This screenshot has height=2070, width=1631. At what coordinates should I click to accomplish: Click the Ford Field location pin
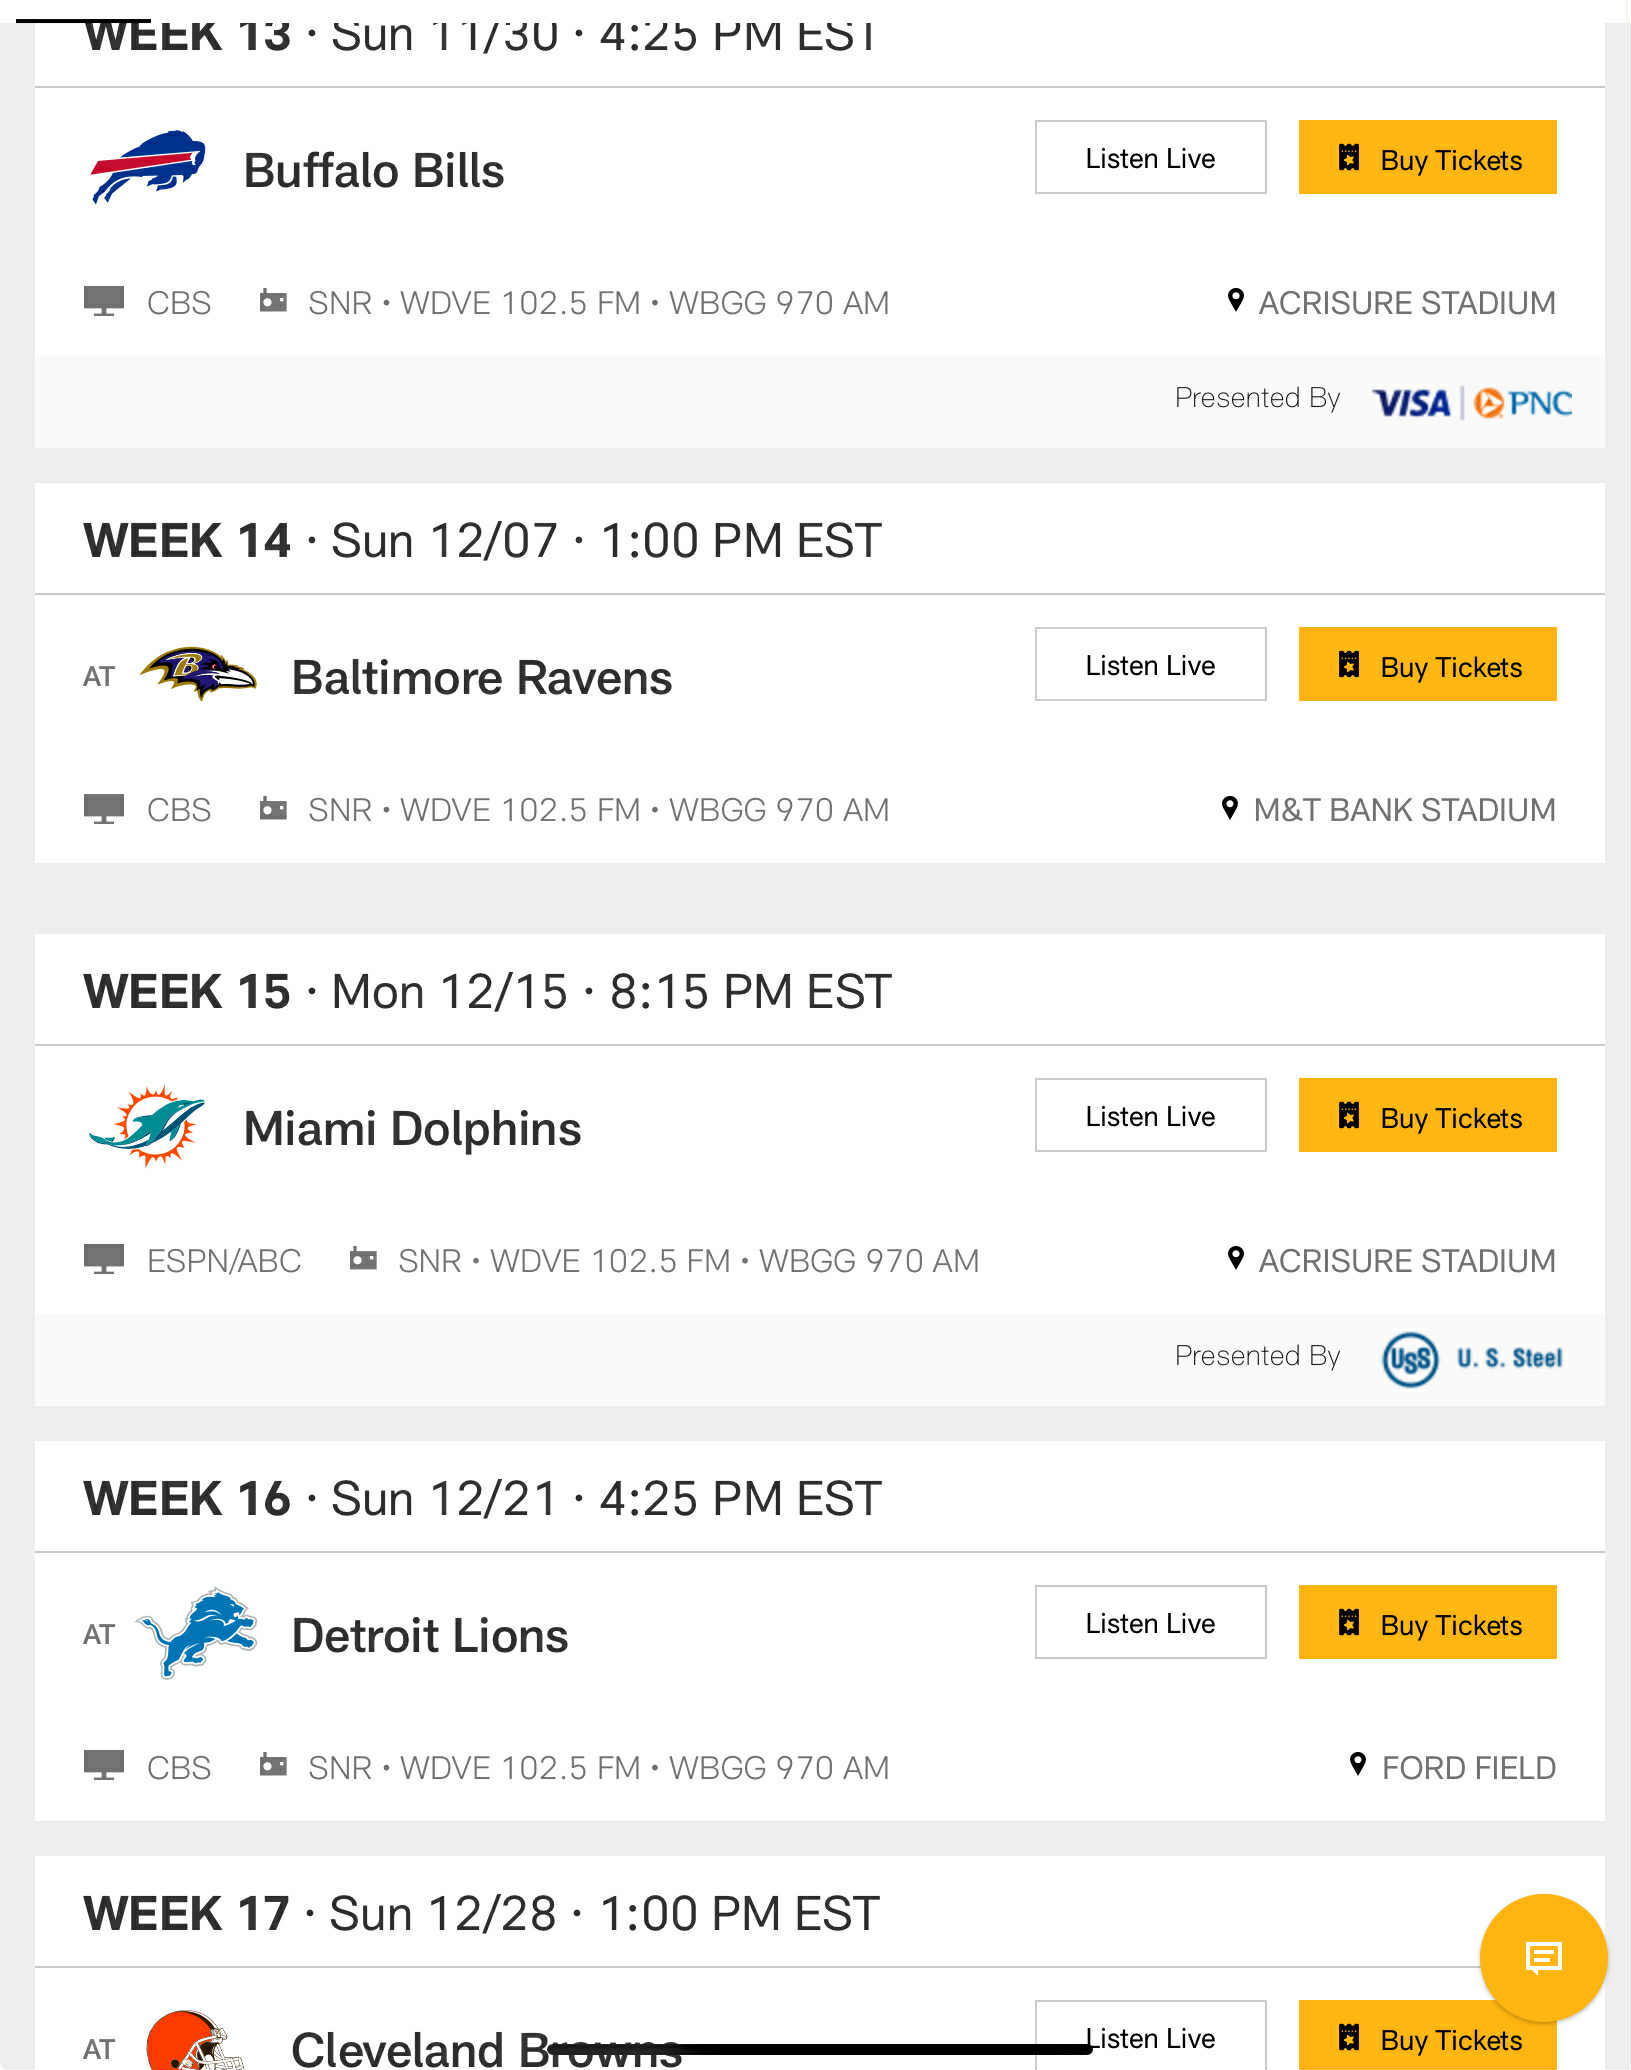1358,1765
